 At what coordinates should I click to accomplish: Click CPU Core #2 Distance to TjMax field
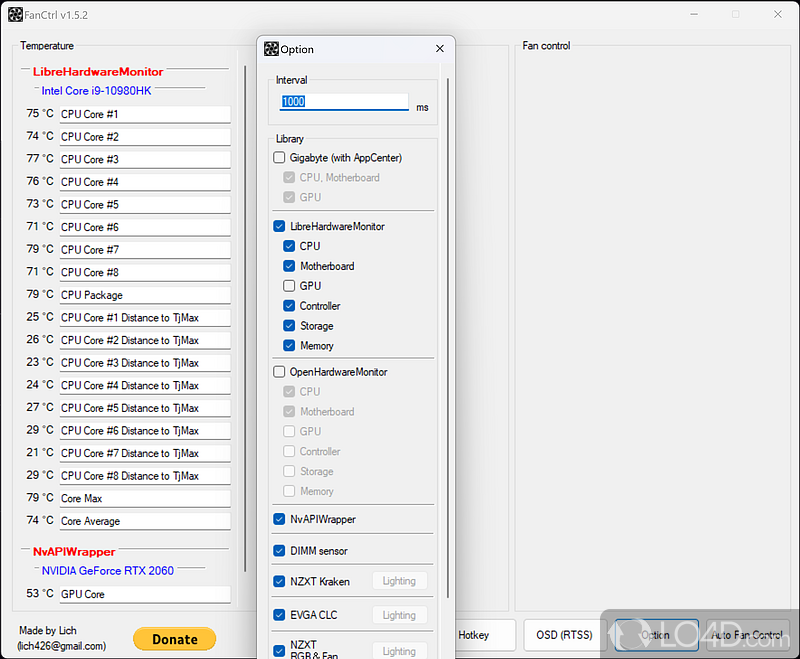tap(145, 340)
